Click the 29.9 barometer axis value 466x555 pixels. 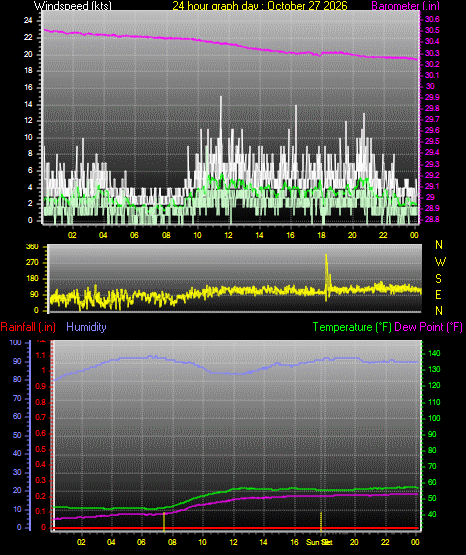click(x=432, y=97)
